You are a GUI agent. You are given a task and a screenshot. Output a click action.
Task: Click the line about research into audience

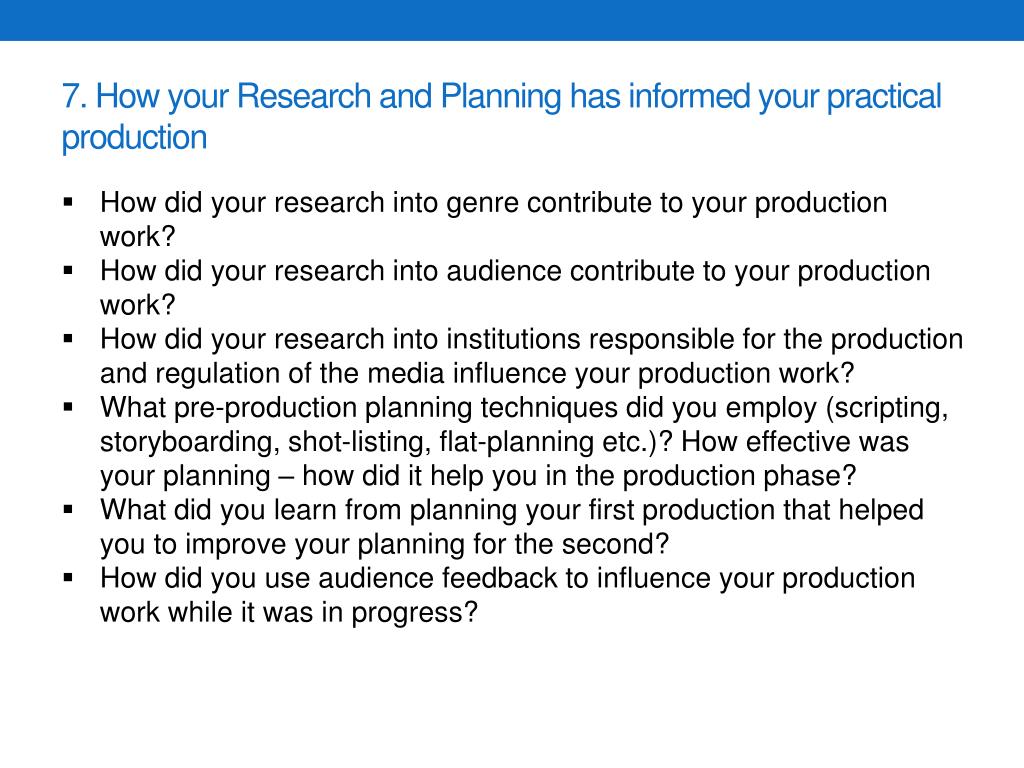pos(515,271)
